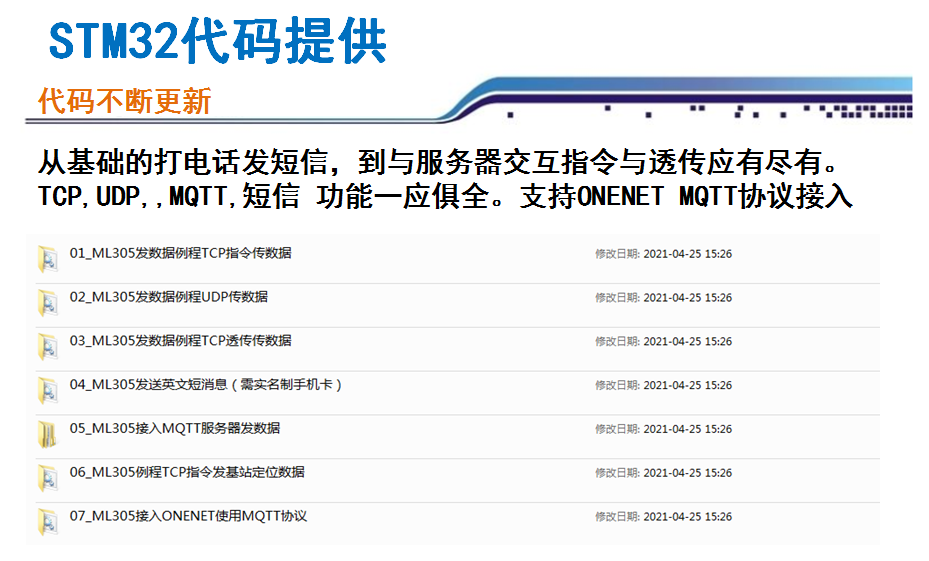Click the STM32代码提供 title
This screenshot has width=929, height=561.
pos(217,41)
